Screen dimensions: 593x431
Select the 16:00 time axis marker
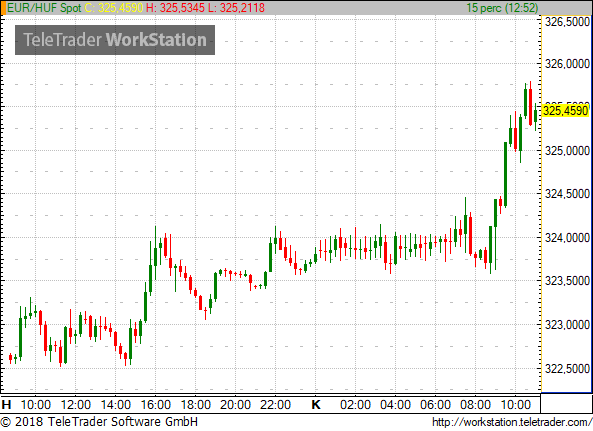click(x=156, y=405)
